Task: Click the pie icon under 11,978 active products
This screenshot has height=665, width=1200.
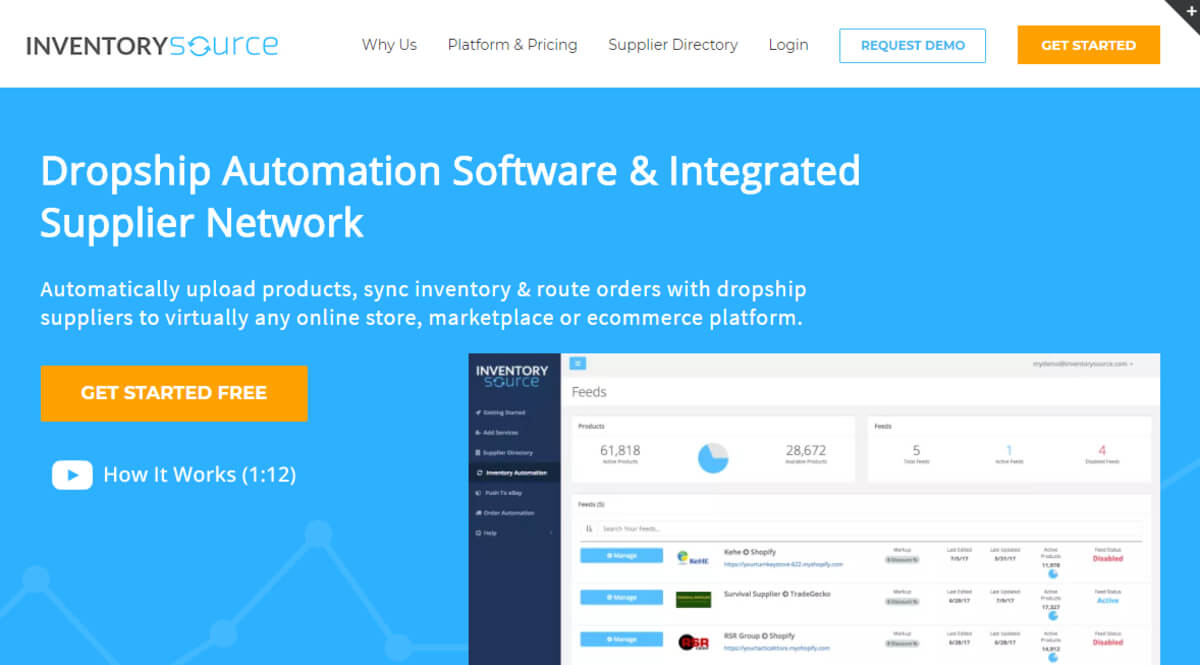Action: pos(1053,574)
